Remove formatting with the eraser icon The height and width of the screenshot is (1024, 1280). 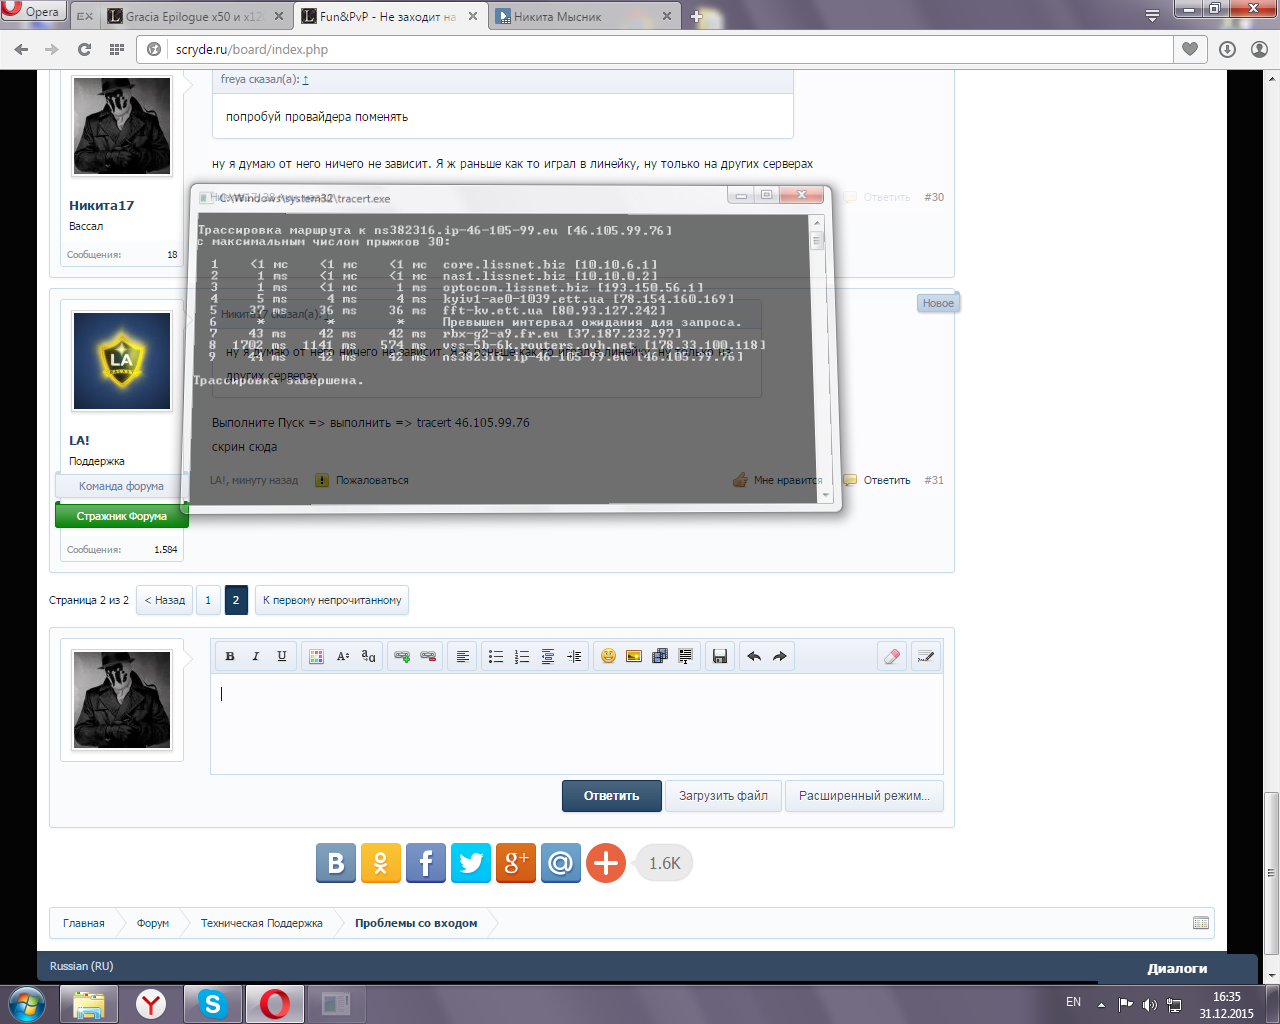coord(892,656)
